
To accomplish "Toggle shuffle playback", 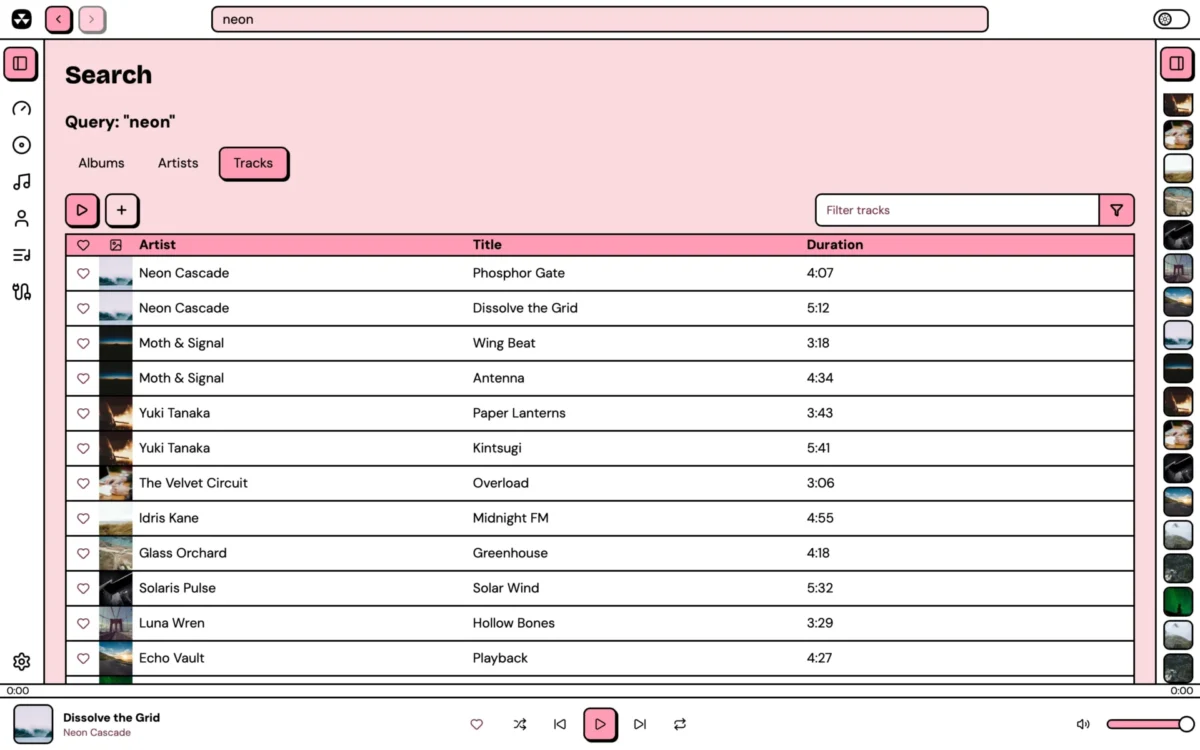I will [x=520, y=724].
